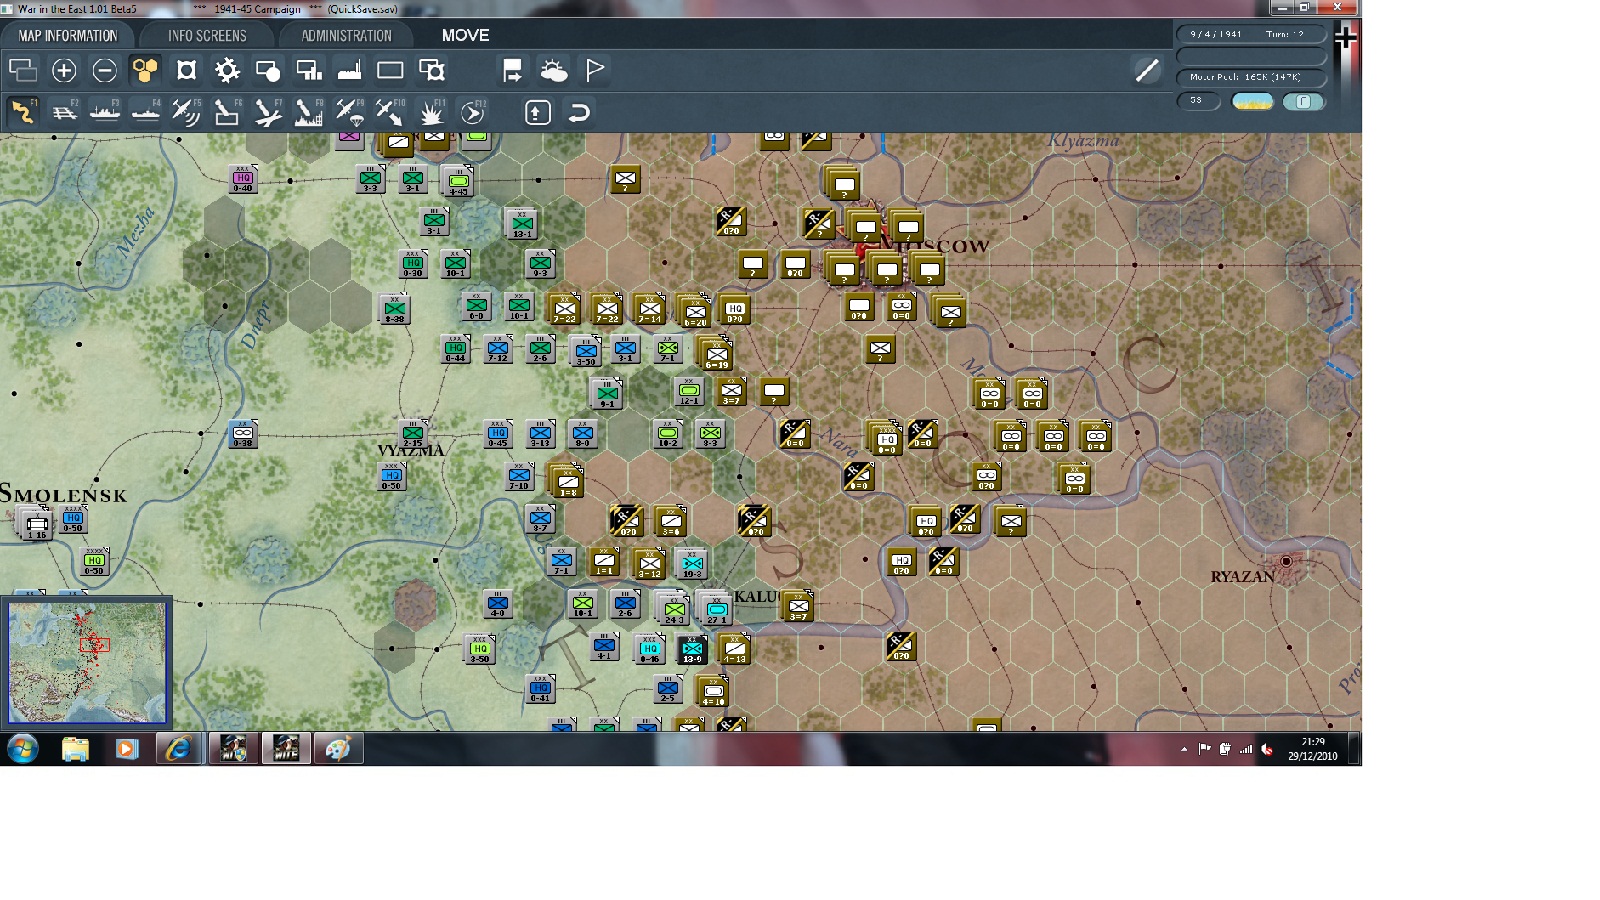1600x900 pixels.
Task: Click the minimap overview thumbnail
Action: 87,662
